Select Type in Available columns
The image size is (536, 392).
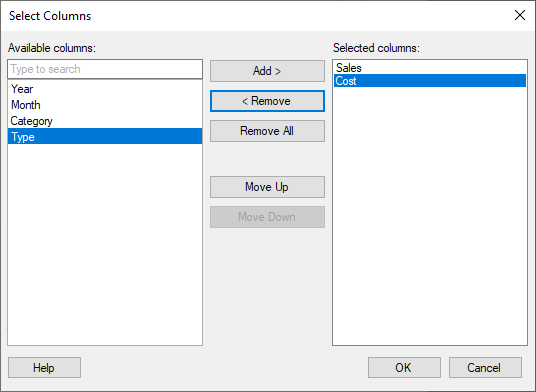coord(105,136)
